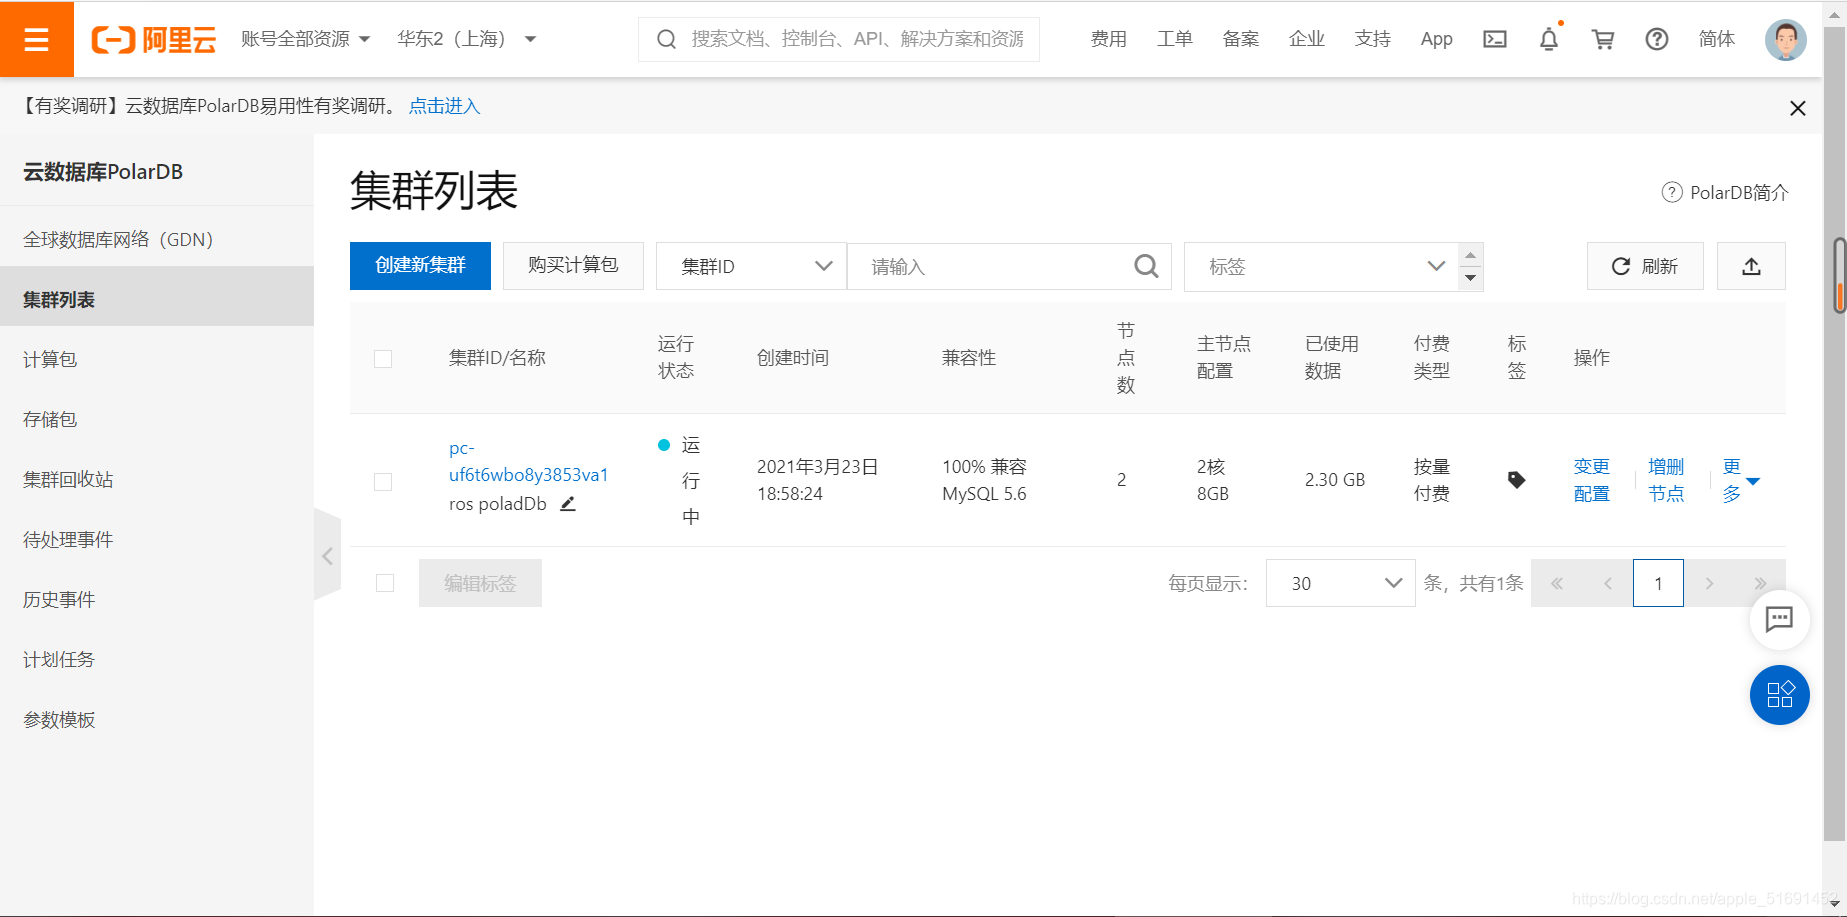This screenshot has width=1847, height=917.
Task: Click the Alibaba Cloud logo
Action: tap(154, 39)
